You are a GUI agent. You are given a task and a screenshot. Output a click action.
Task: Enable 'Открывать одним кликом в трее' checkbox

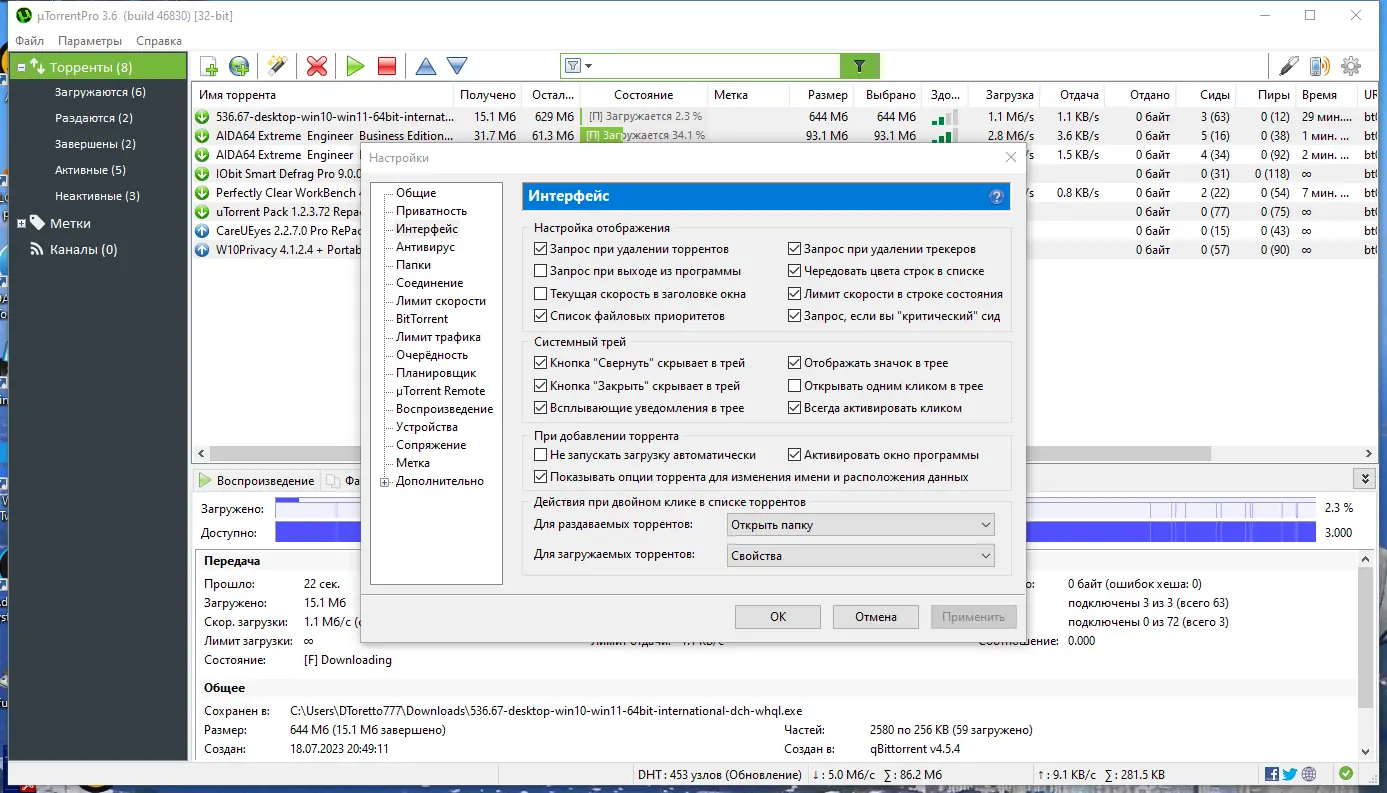795,386
